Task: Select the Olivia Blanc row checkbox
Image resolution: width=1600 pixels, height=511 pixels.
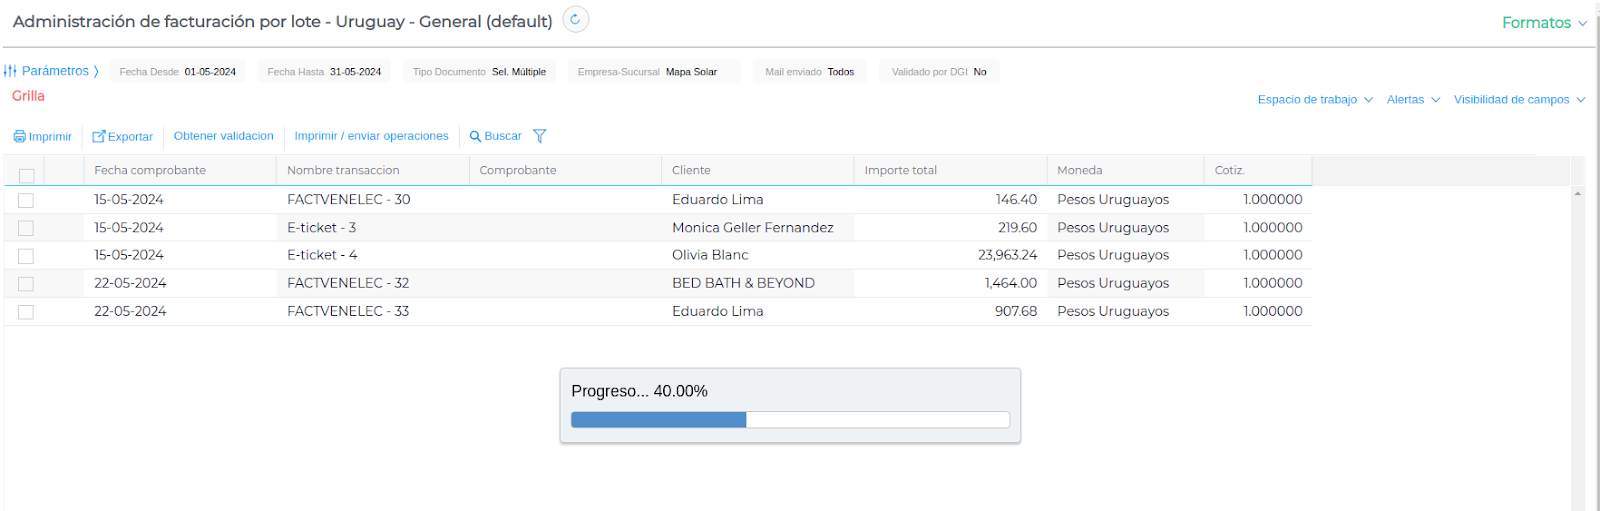Action: pyautogui.click(x=26, y=256)
